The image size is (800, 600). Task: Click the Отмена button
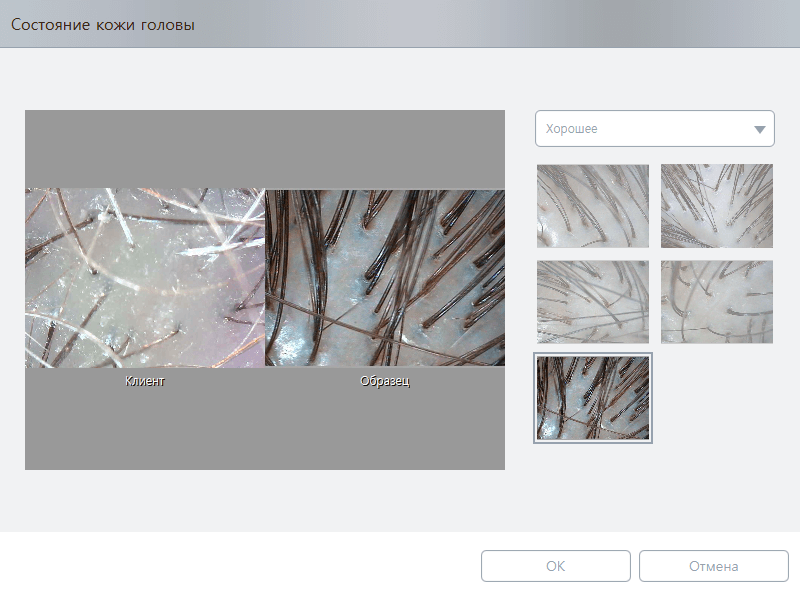pyautogui.click(x=714, y=566)
